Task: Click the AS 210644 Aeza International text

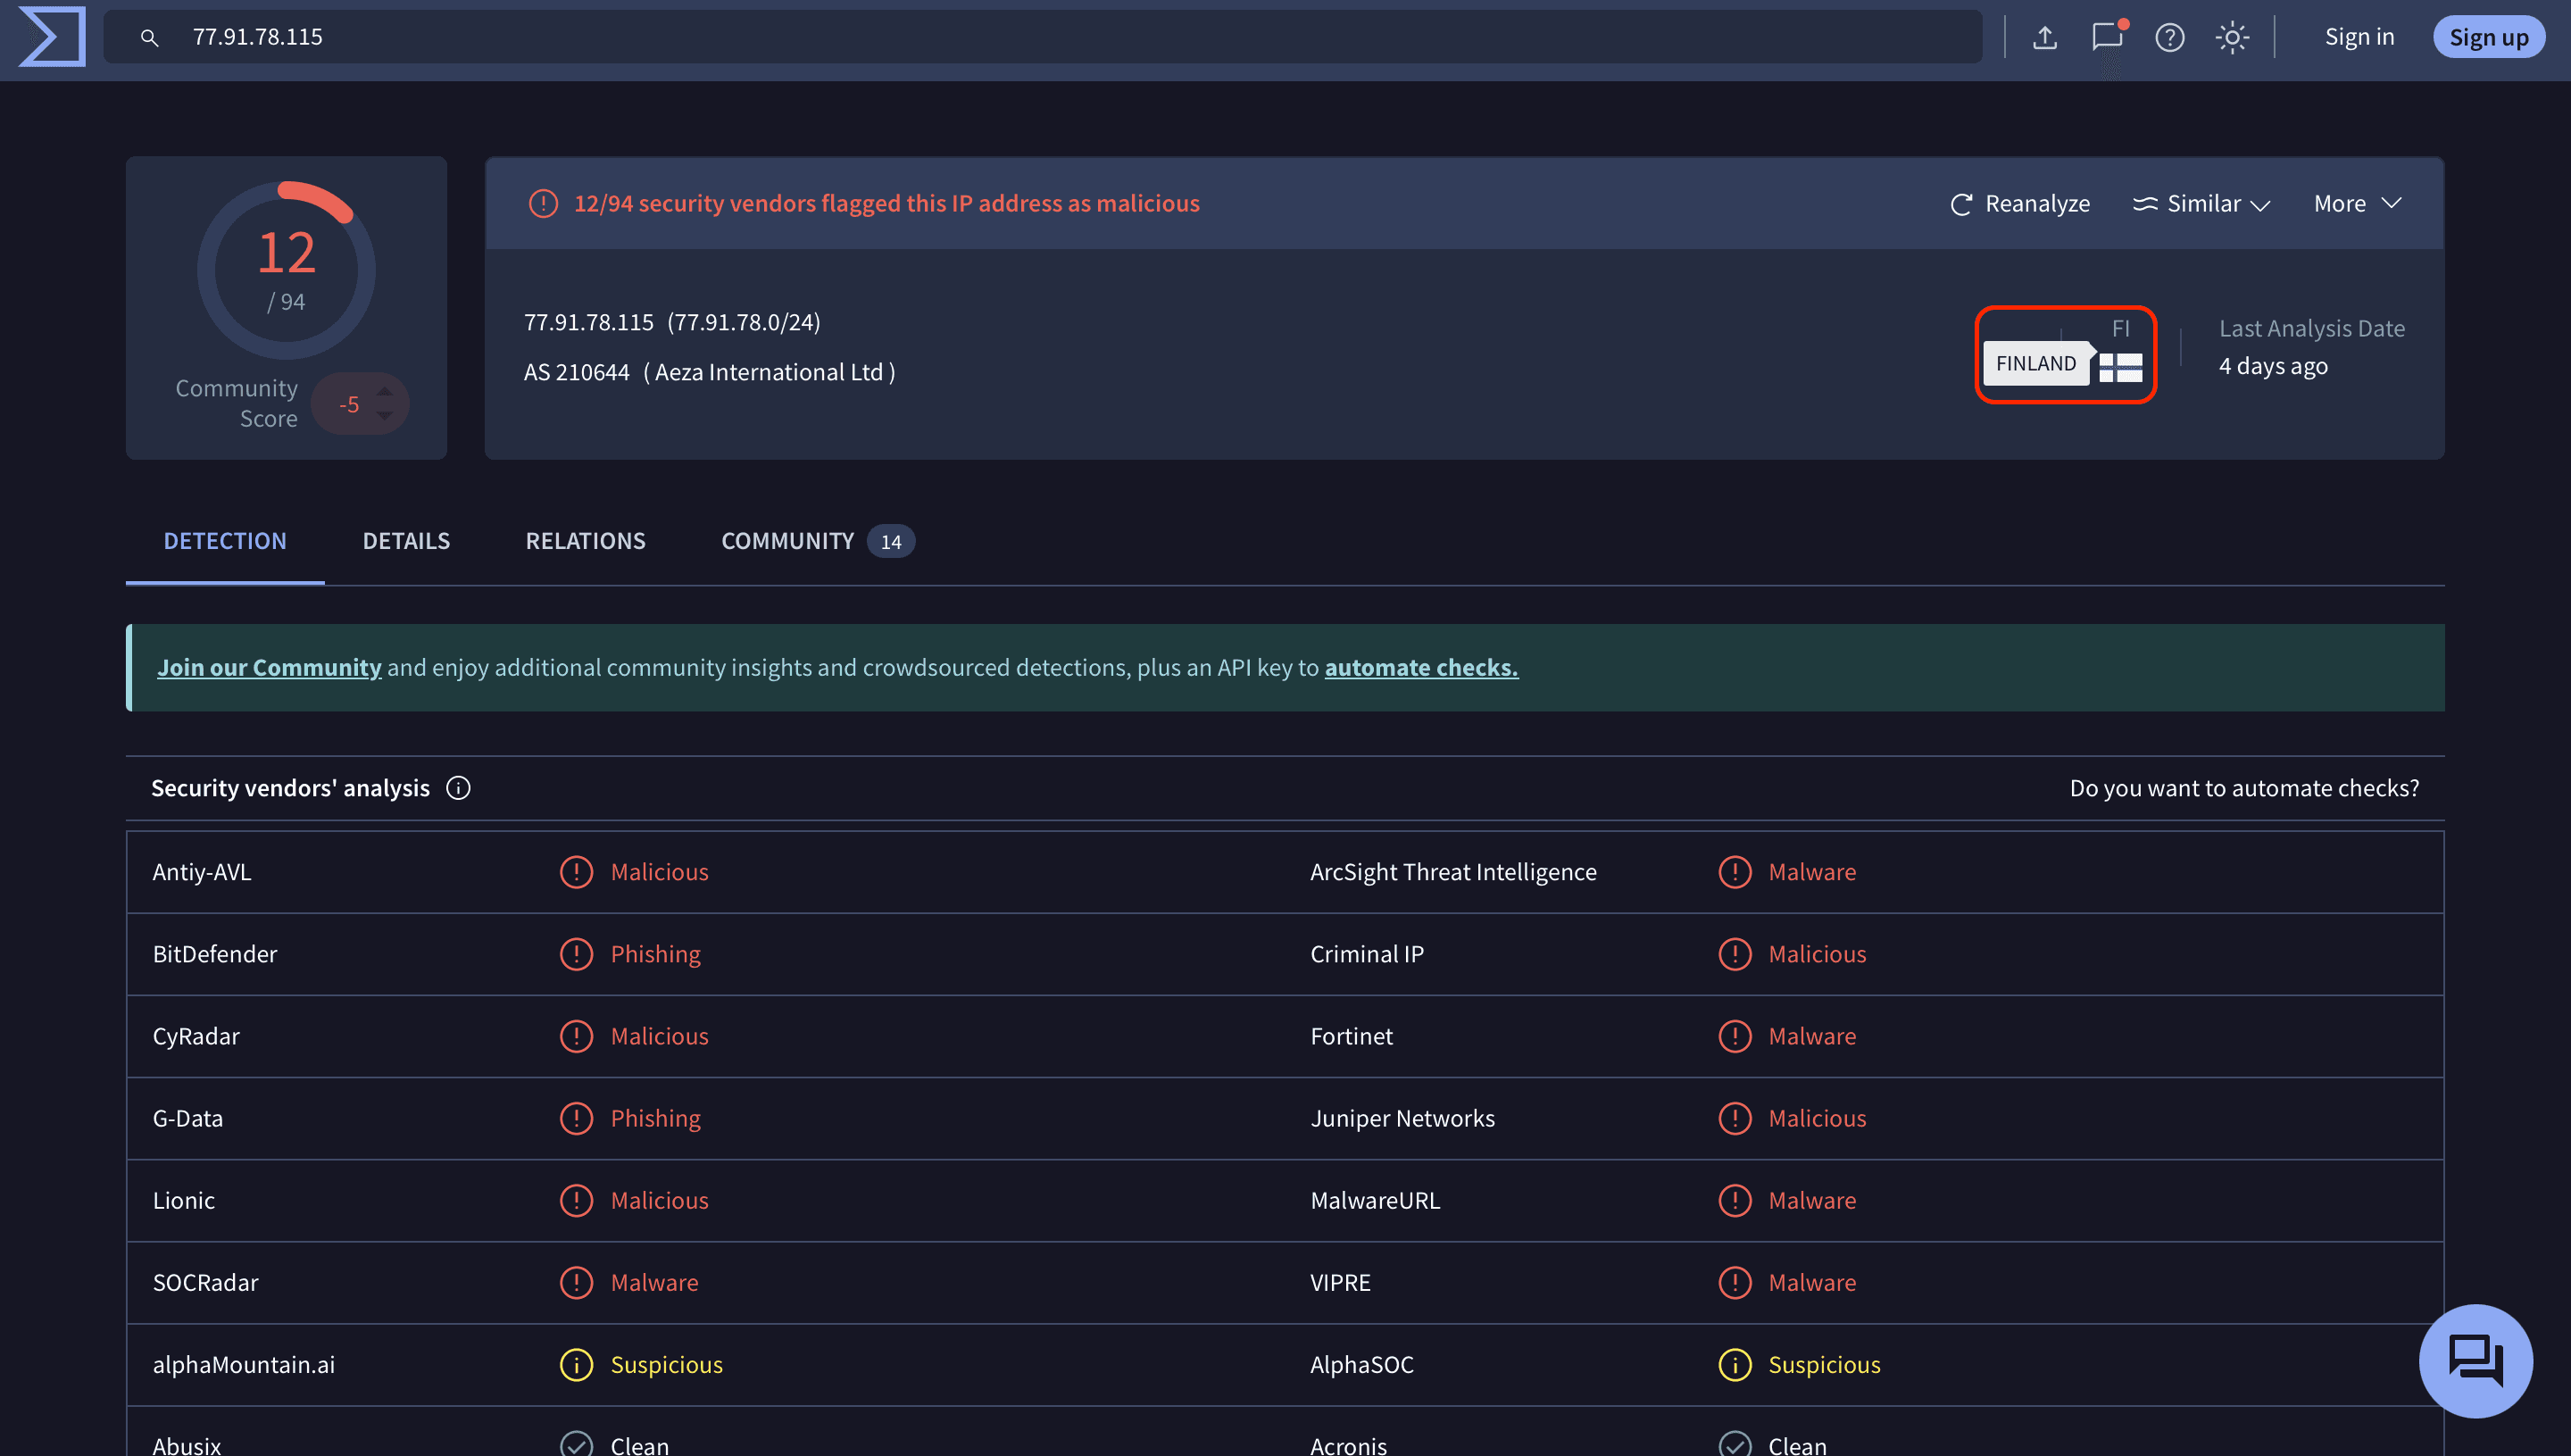Action: pos(709,372)
